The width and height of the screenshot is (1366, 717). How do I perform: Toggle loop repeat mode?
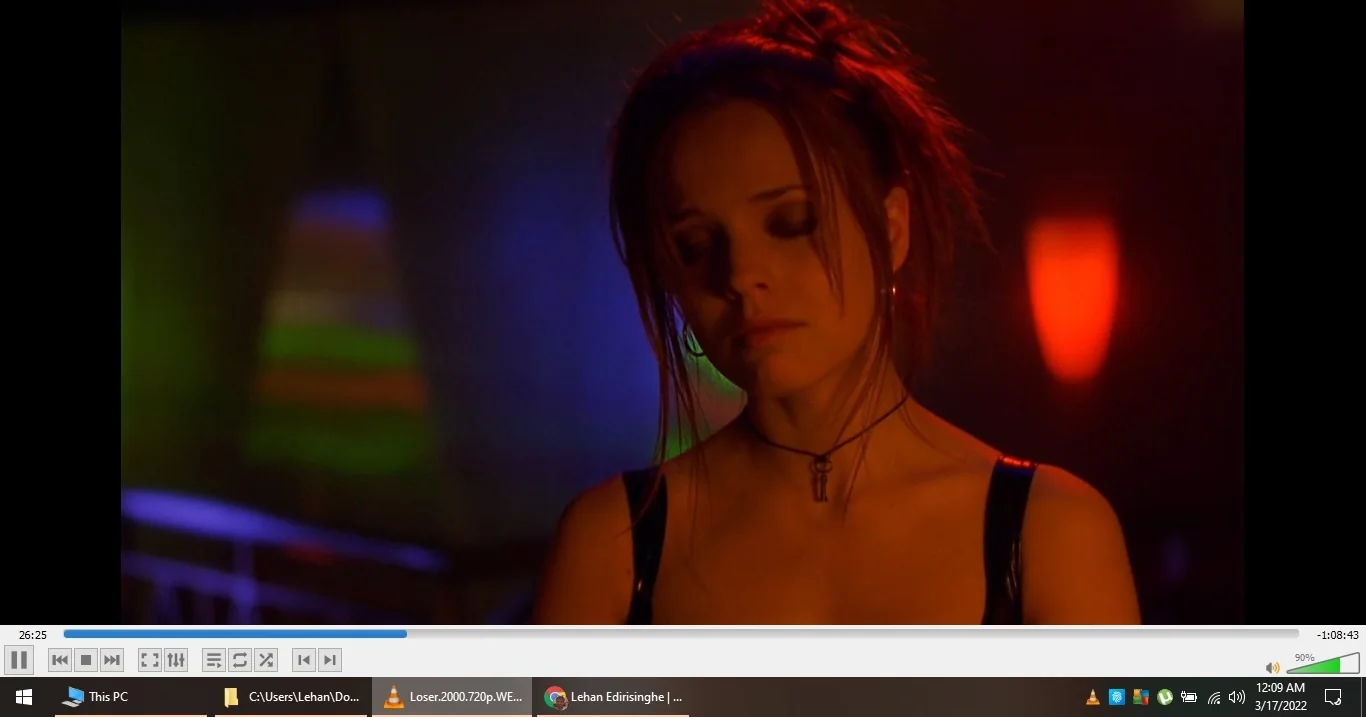coord(240,660)
